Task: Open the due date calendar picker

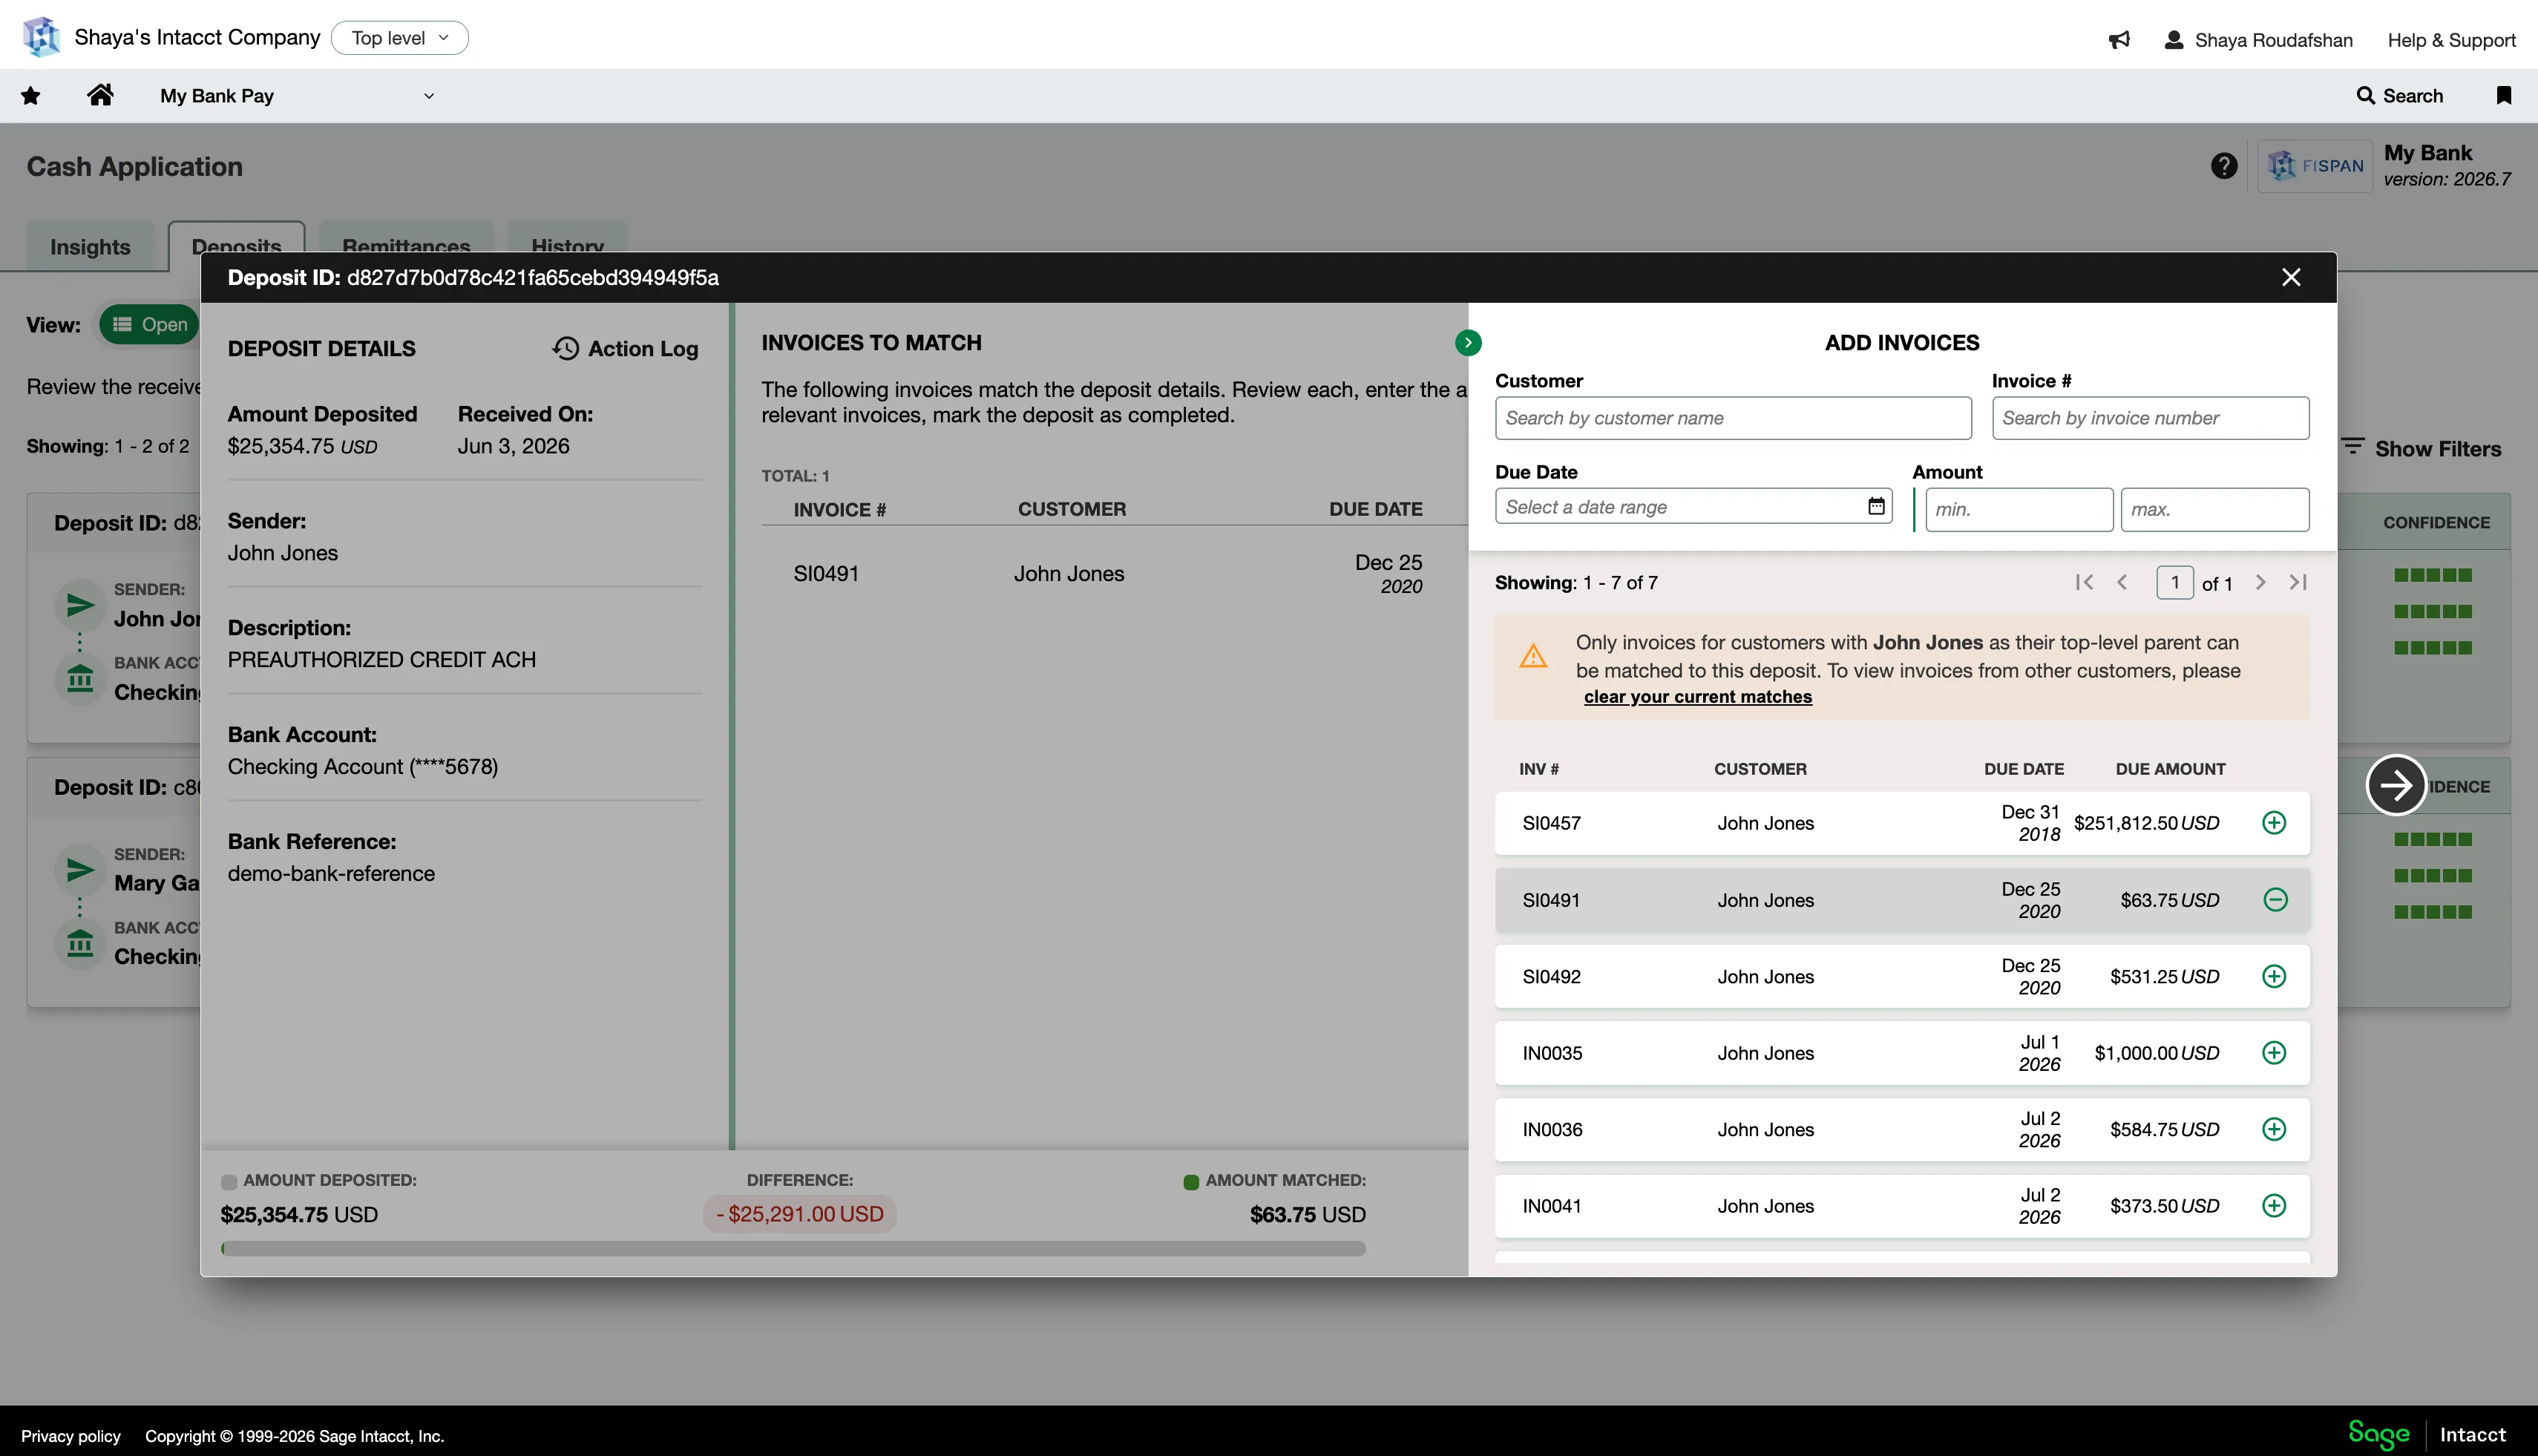Action: (x=1876, y=506)
